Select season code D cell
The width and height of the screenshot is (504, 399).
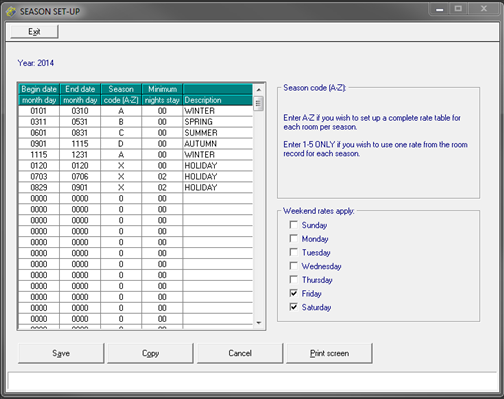coord(121,144)
